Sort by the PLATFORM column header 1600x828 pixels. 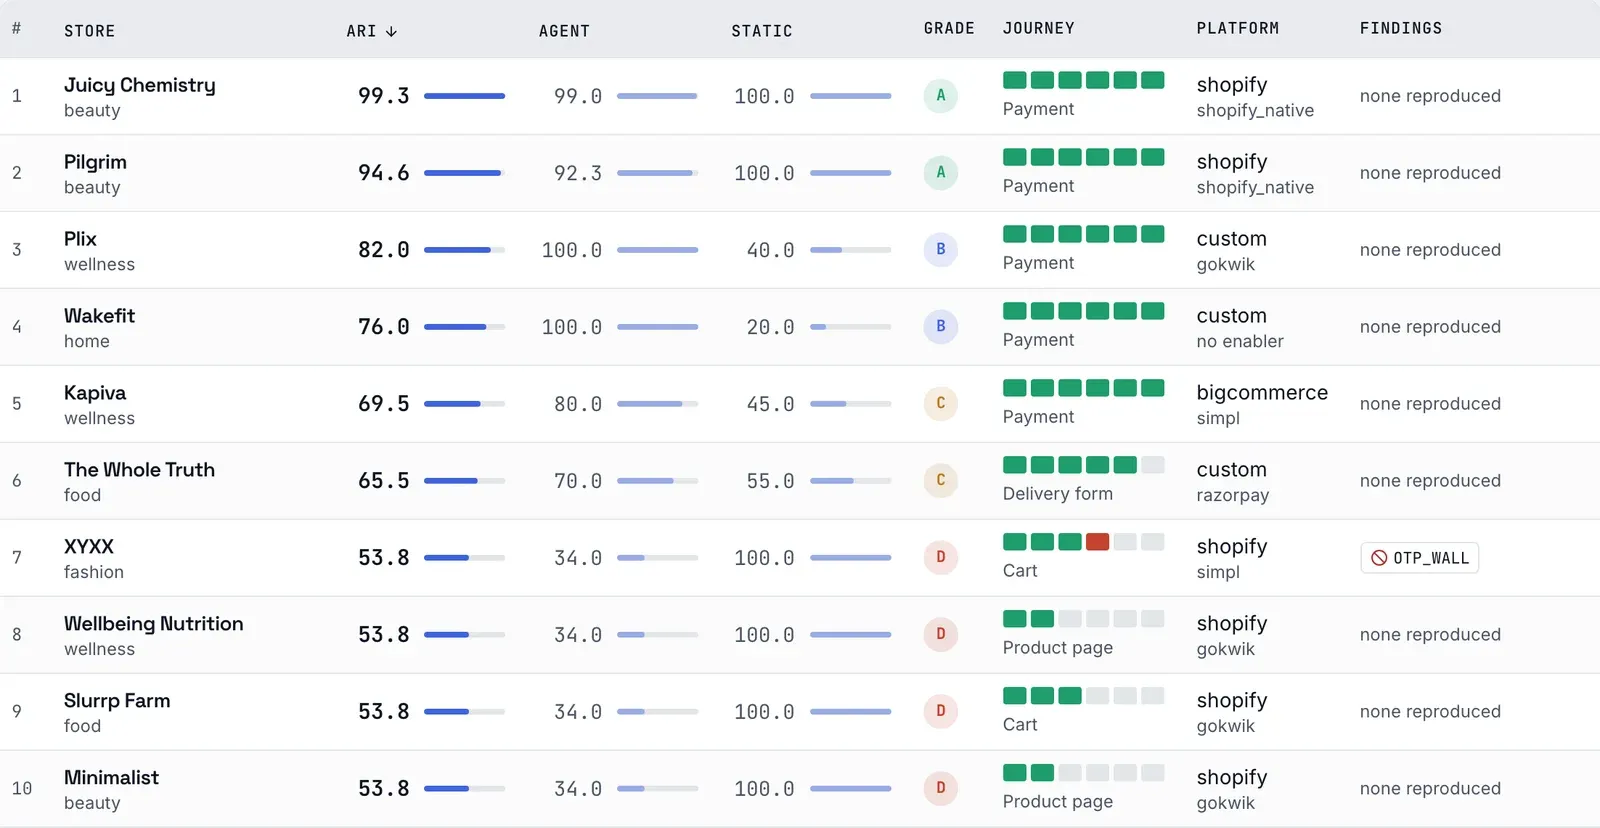pyautogui.click(x=1238, y=28)
